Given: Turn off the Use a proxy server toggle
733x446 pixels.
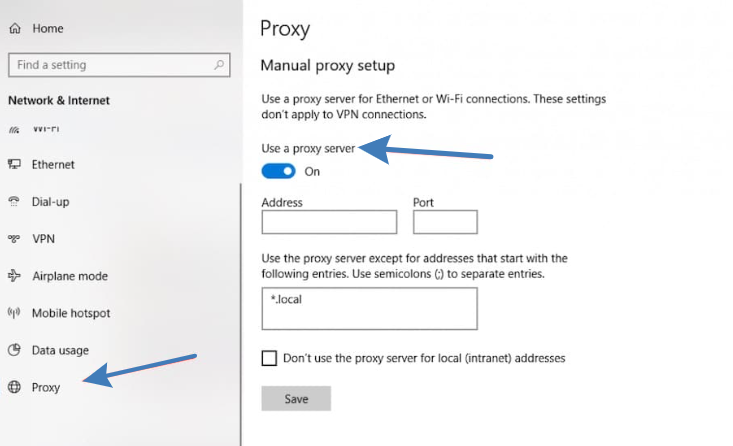Looking at the screenshot, I should [x=279, y=171].
